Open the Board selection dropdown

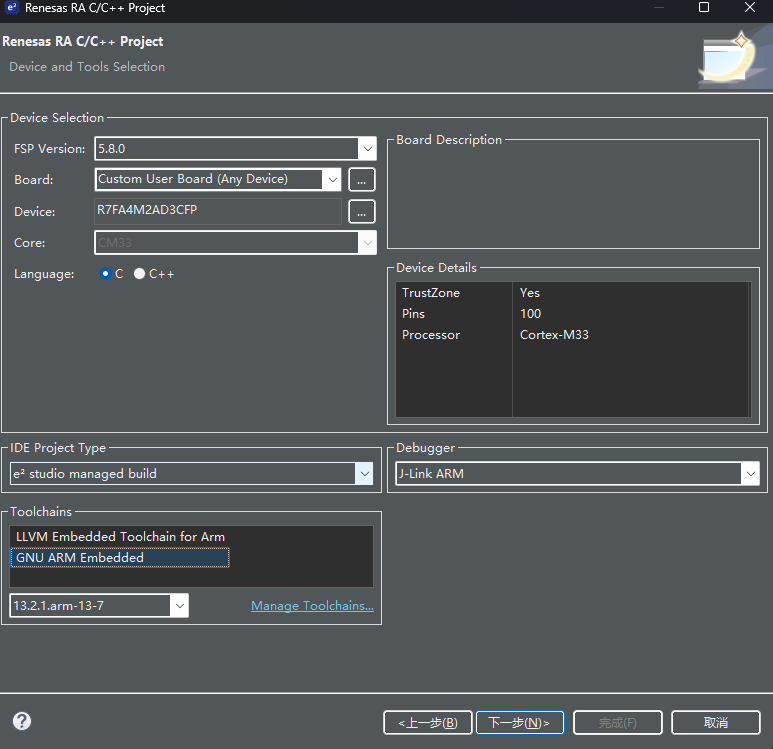[332, 180]
